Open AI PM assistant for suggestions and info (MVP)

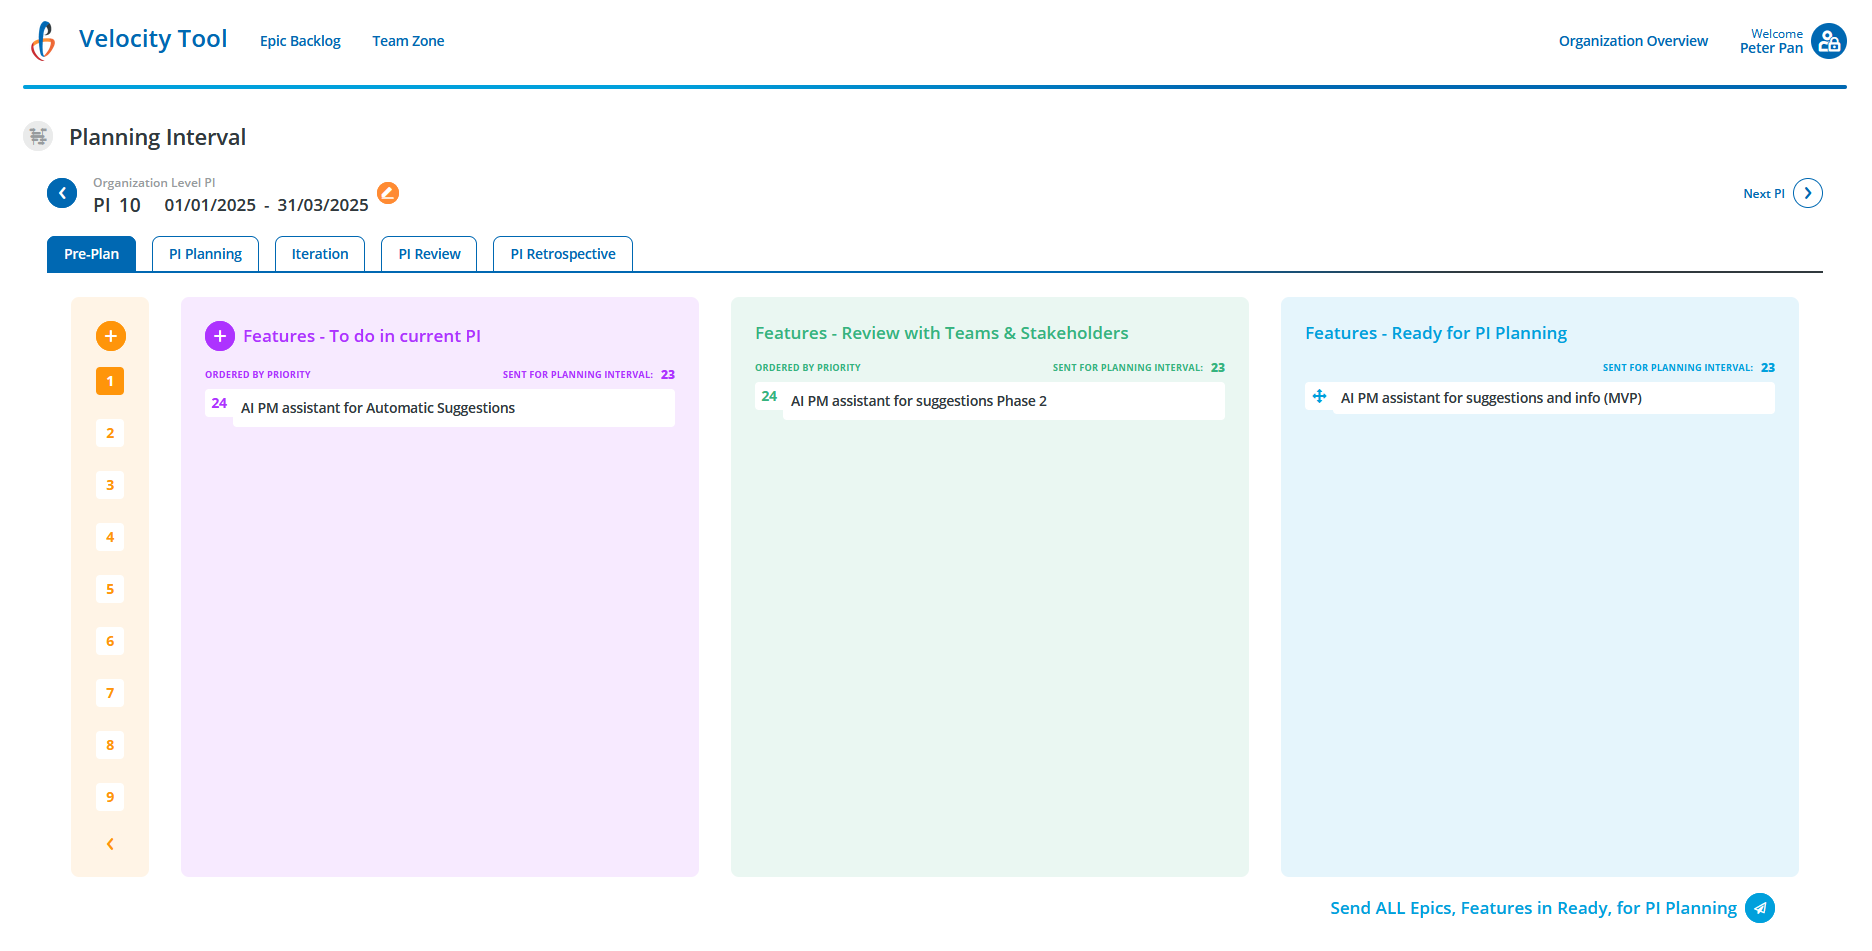tap(1554, 398)
